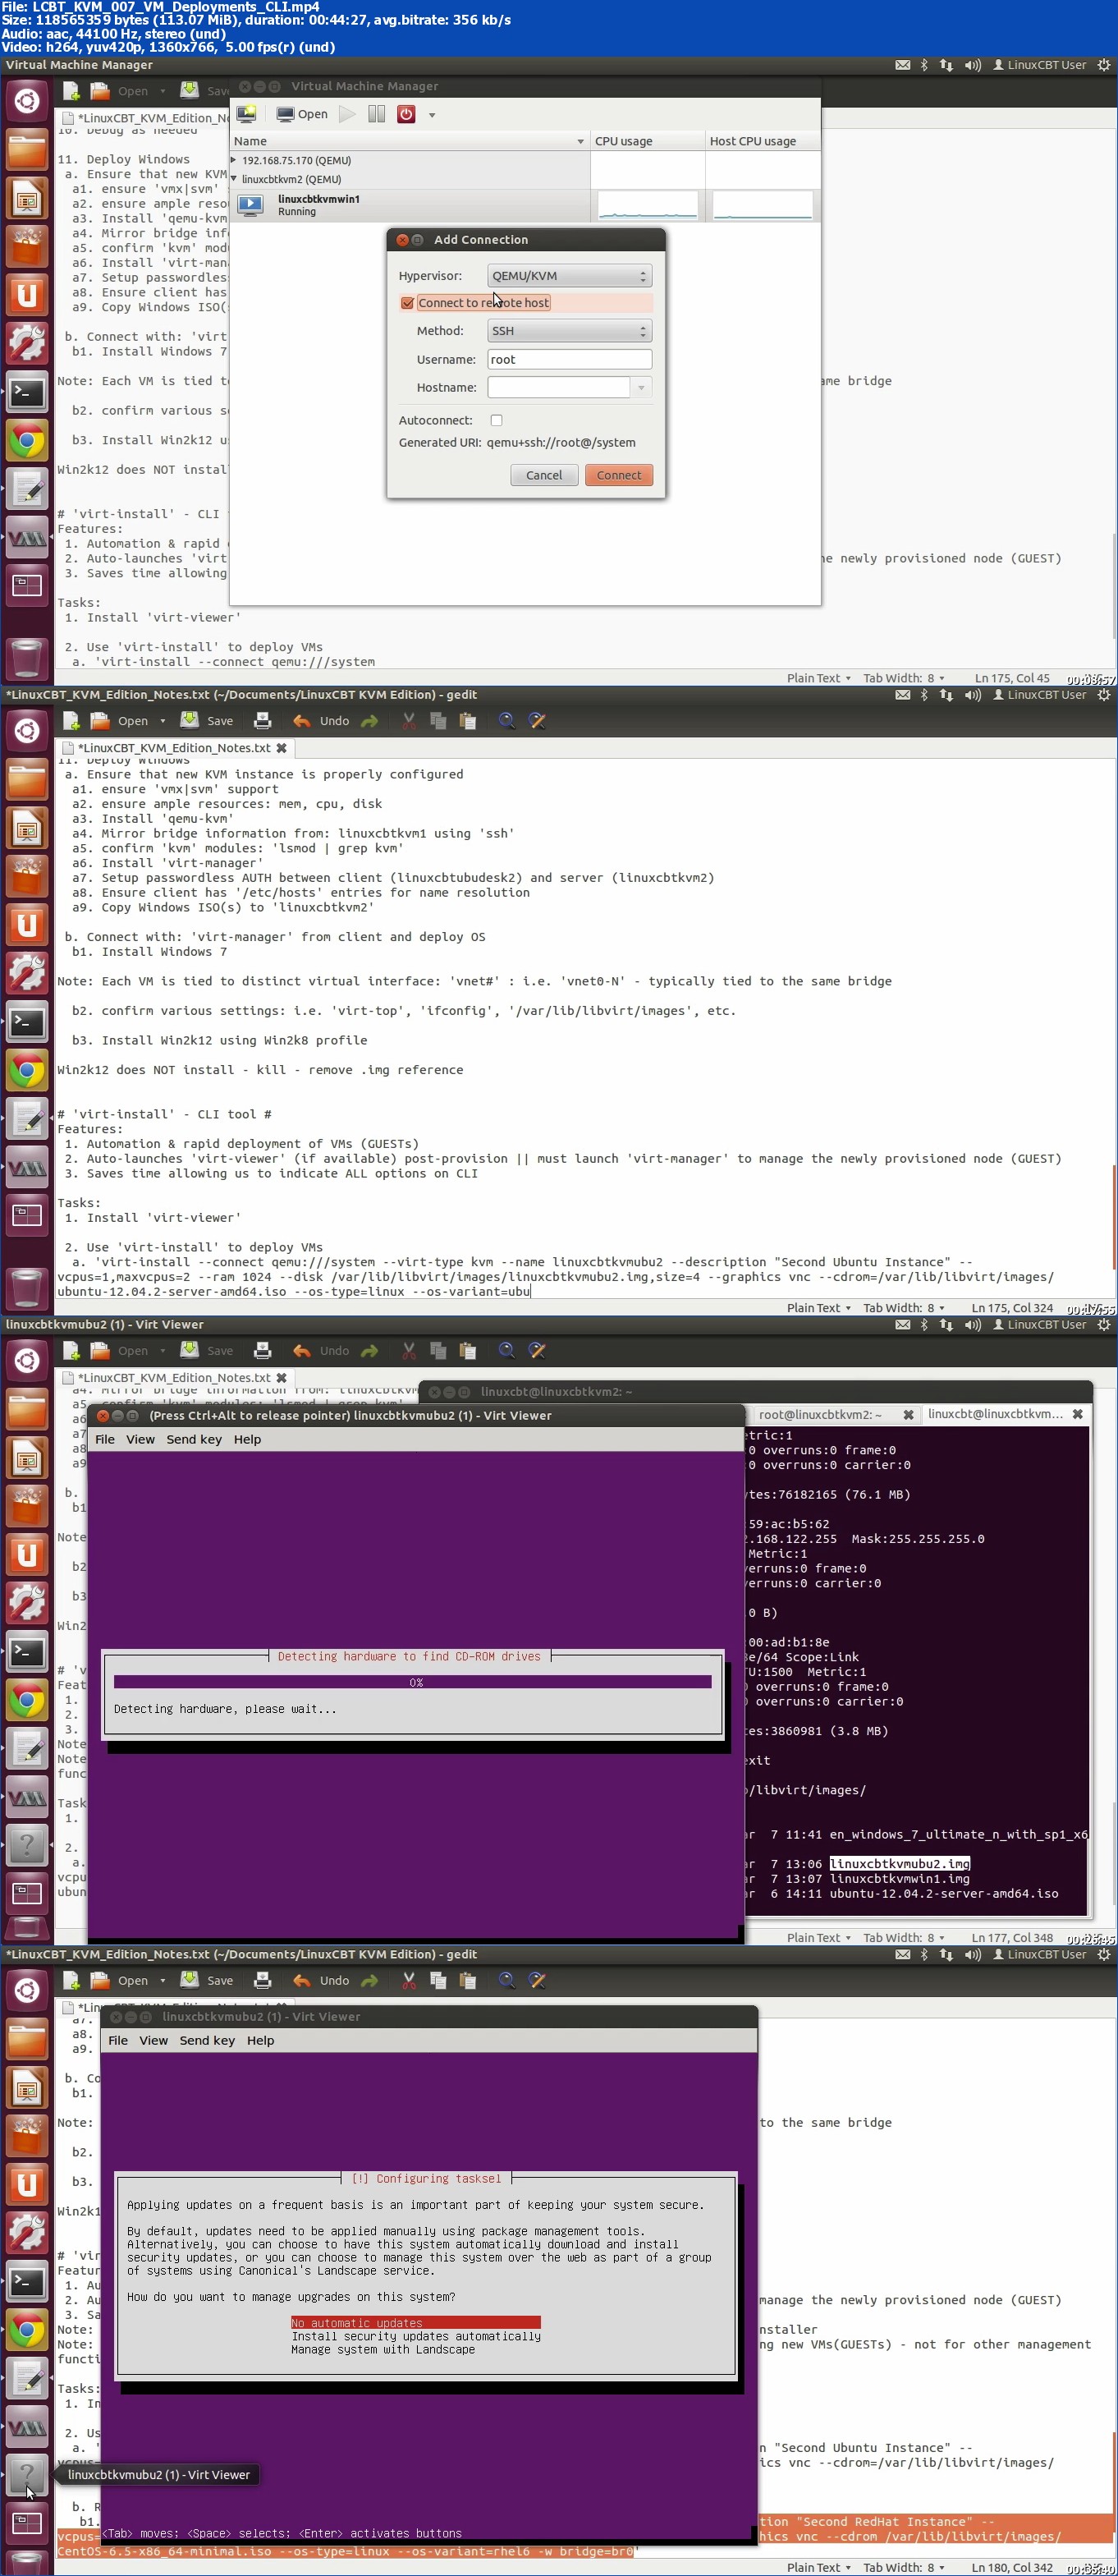Click Connect in the Add Connection dialog
This screenshot has height=2576, width=1118.
click(619, 475)
